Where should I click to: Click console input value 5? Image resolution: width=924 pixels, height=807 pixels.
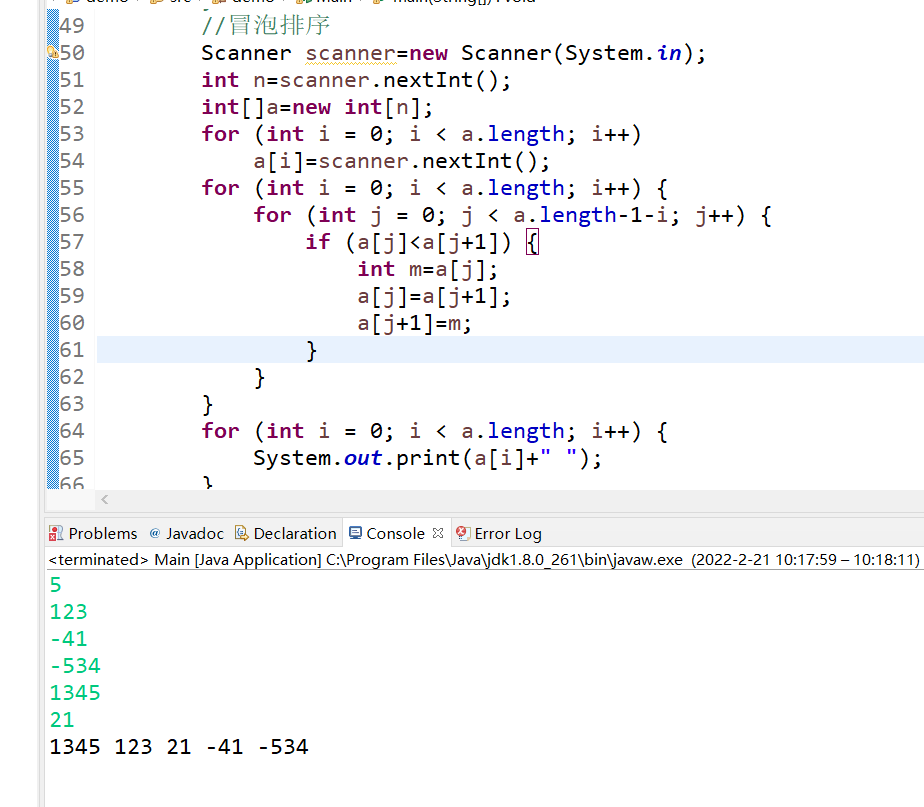[x=55, y=585]
